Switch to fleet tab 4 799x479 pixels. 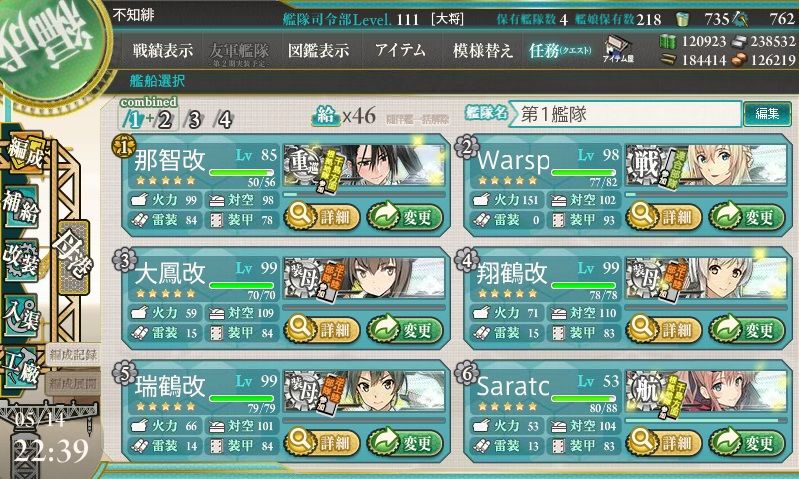pyautogui.click(x=224, y=120)
